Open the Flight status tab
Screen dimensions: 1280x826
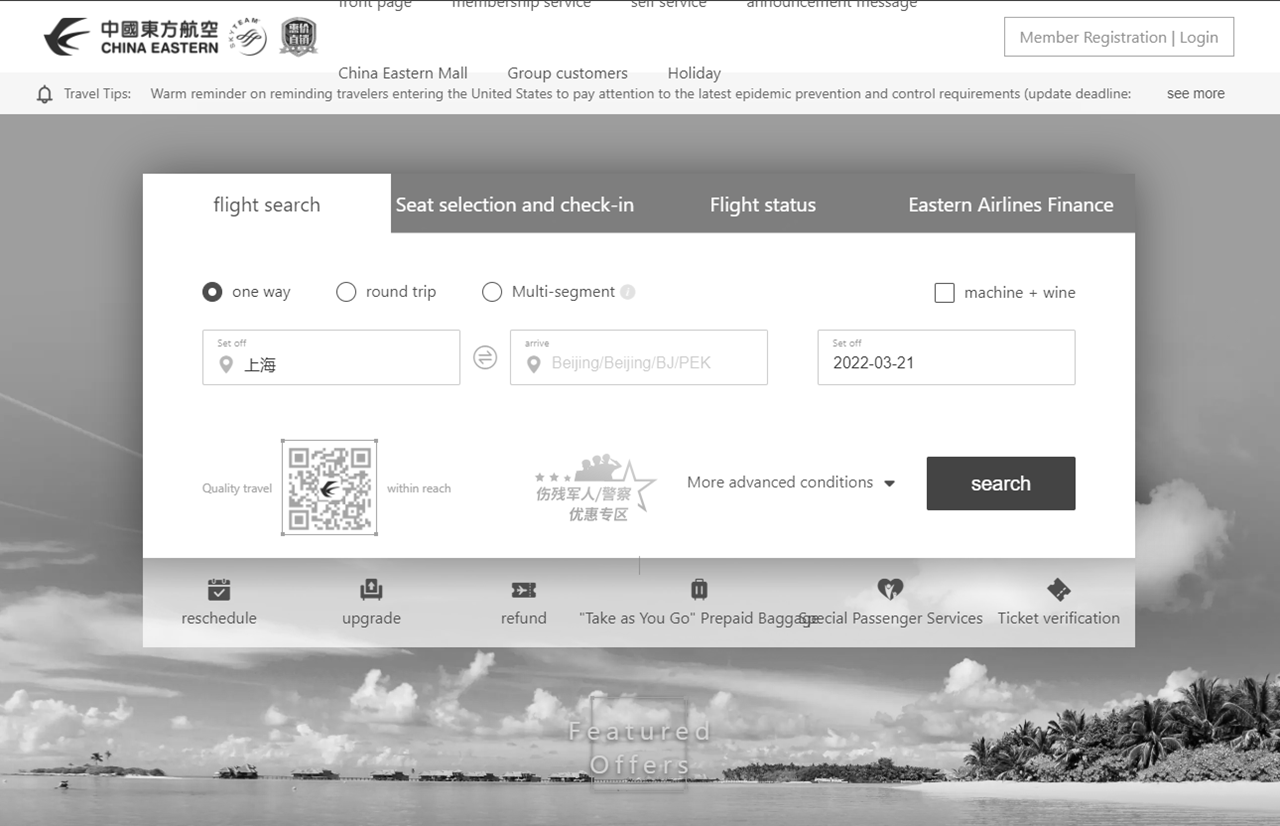(x=762, y=205)
